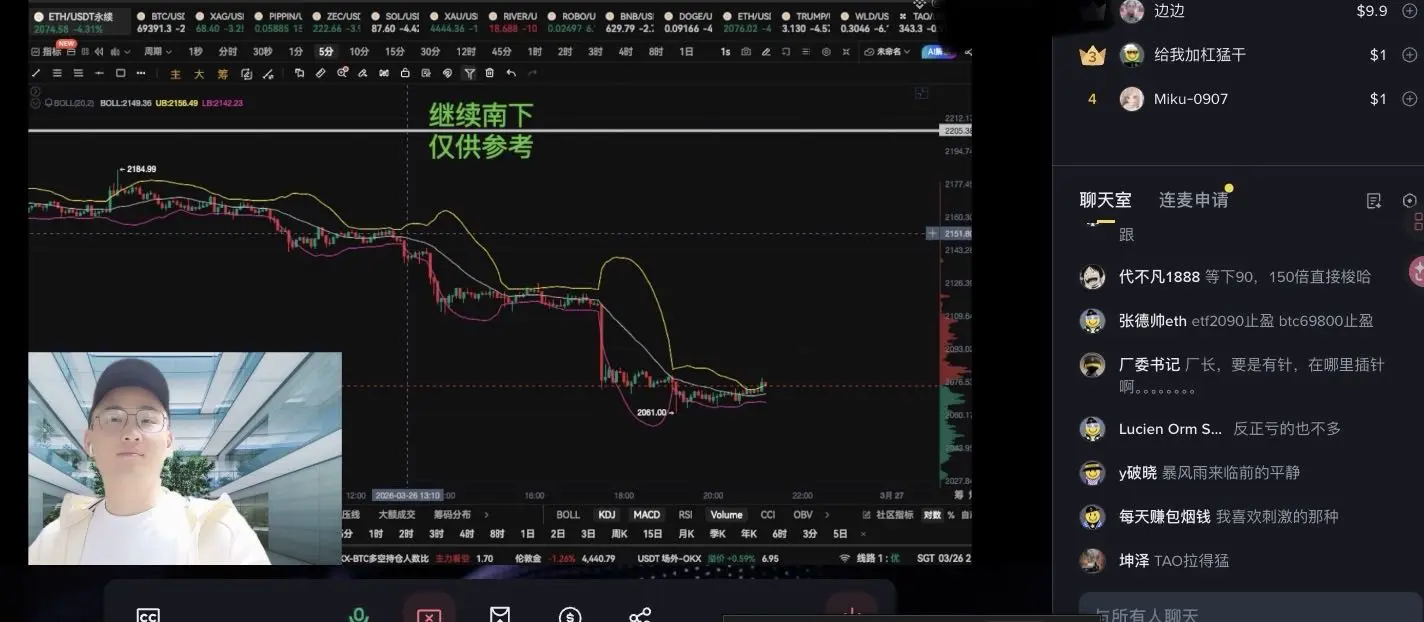1424x622 pixels.
Task: Click the hexagon settings icon in the chat header
Action: [1409, 201]
